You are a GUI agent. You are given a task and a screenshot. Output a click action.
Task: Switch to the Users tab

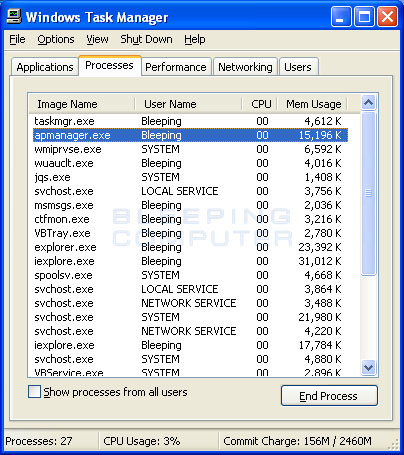coord(298,67)
